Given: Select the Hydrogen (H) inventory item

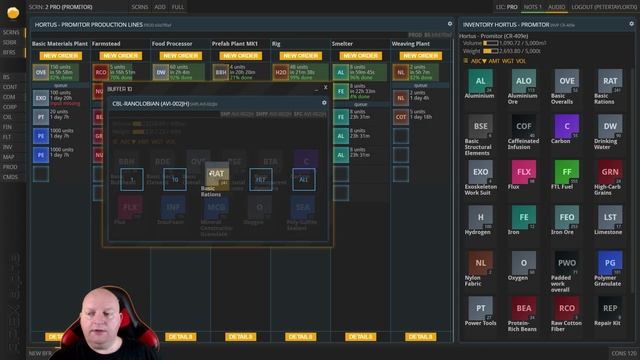Looking at the screenshot, I should pyautogui.click(x=480, y=217).
